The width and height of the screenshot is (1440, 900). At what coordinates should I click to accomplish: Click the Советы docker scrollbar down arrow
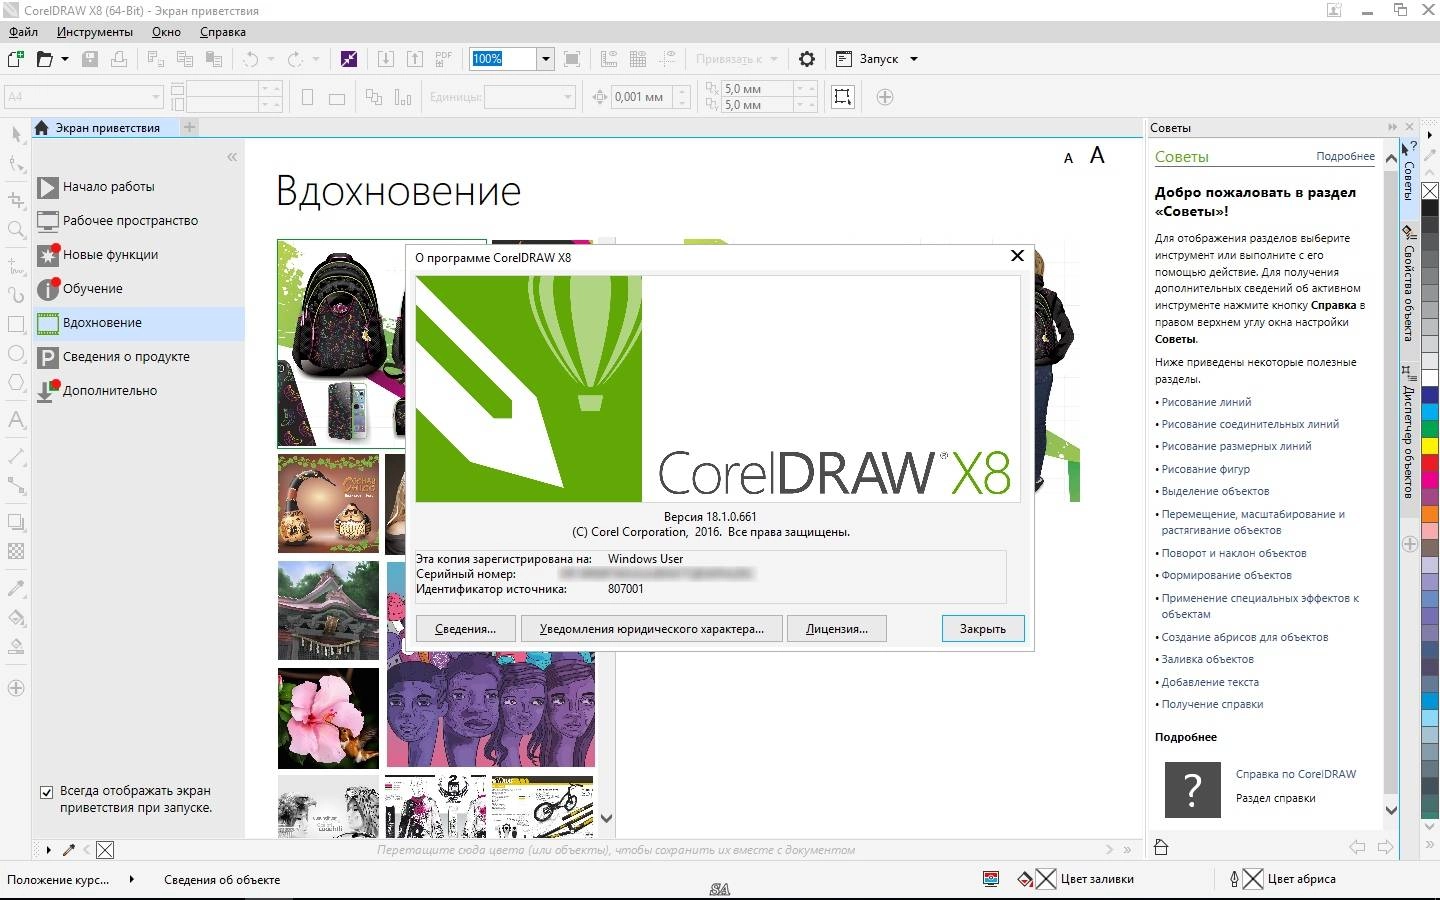tap(1391, 810)
